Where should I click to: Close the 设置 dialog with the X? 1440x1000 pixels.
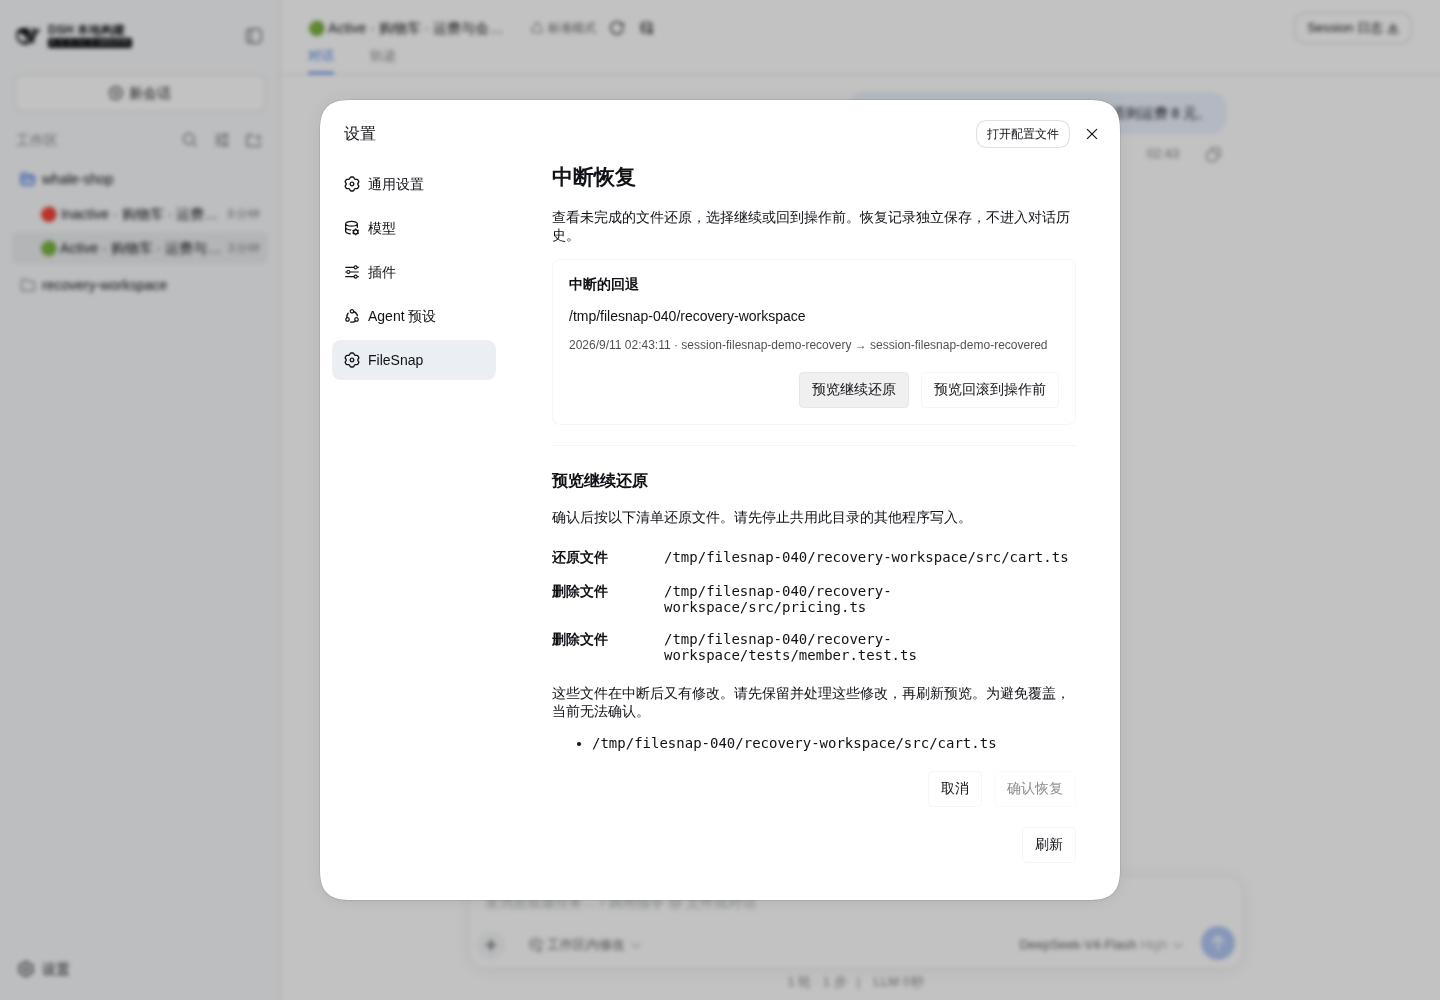click(x=1092, y=134)
